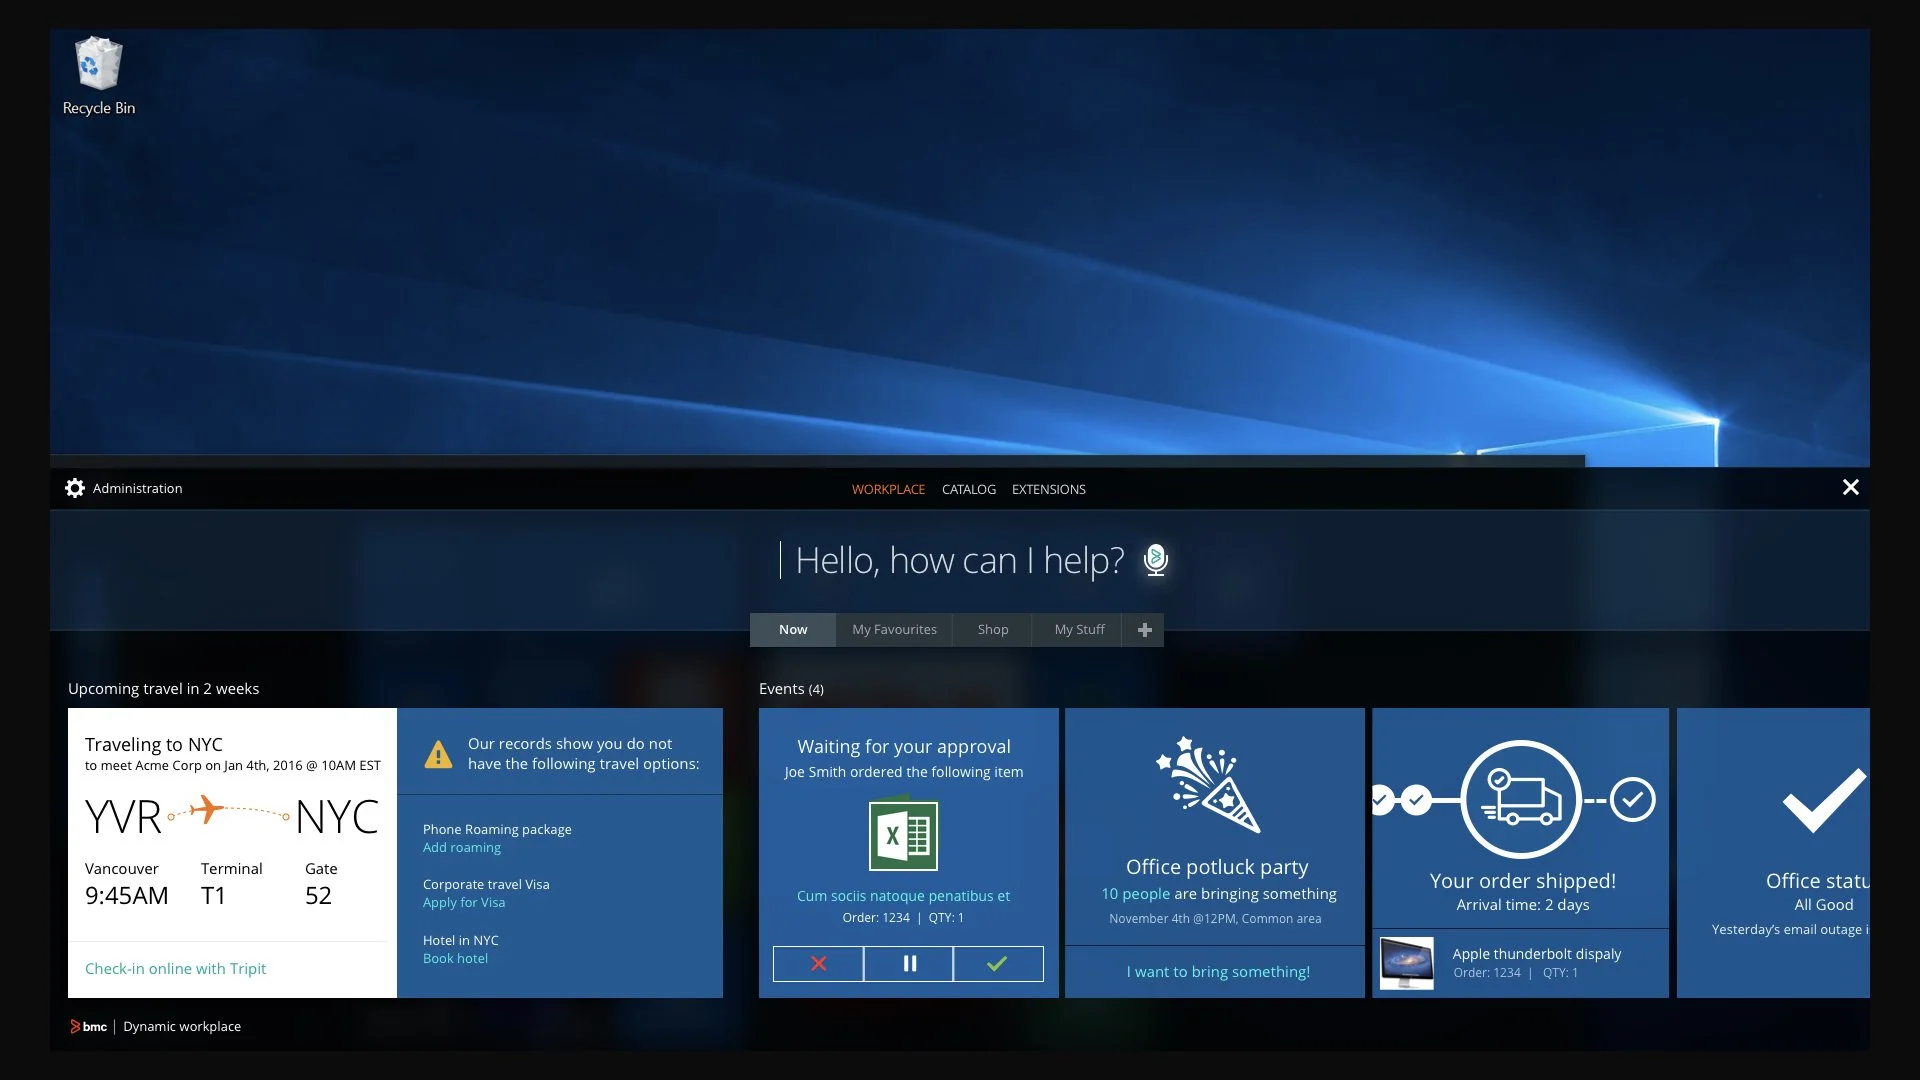Screen dimensions: 1920x1080
Task: Open the Administration gear icon
Action: pos(75,488)
